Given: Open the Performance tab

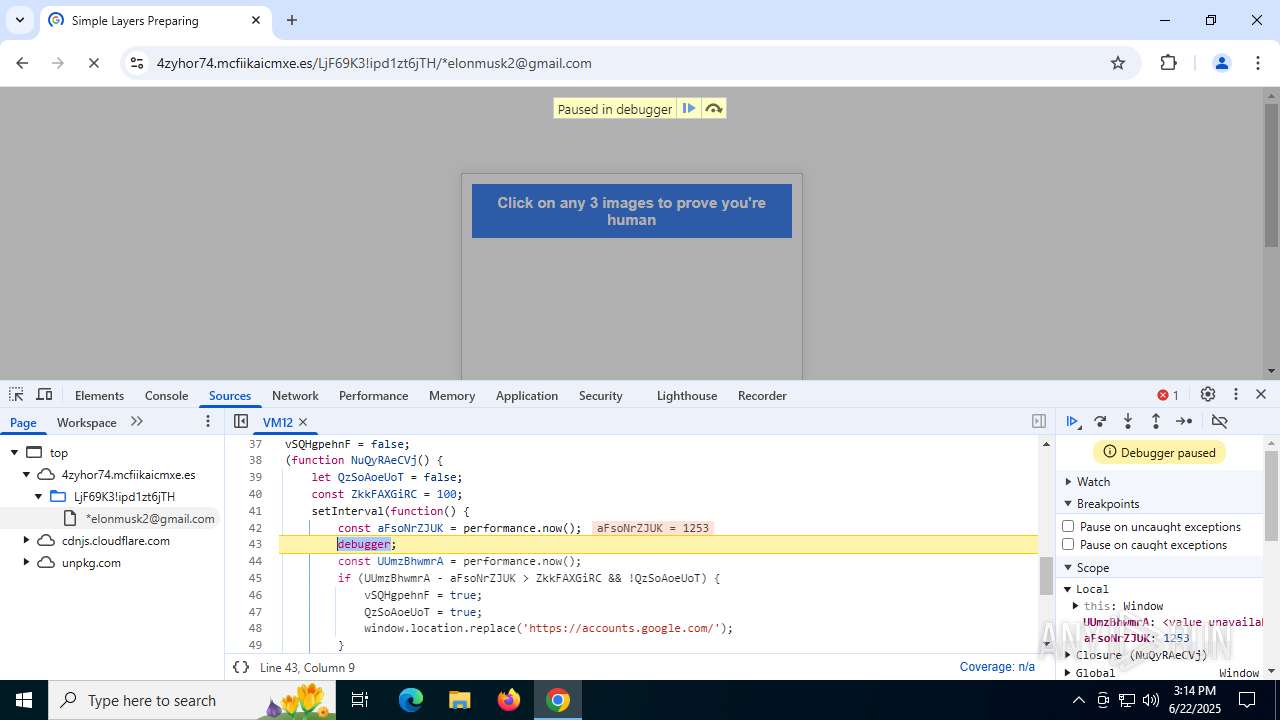Looking at the screenshot, I should click(x=373, y=396).
